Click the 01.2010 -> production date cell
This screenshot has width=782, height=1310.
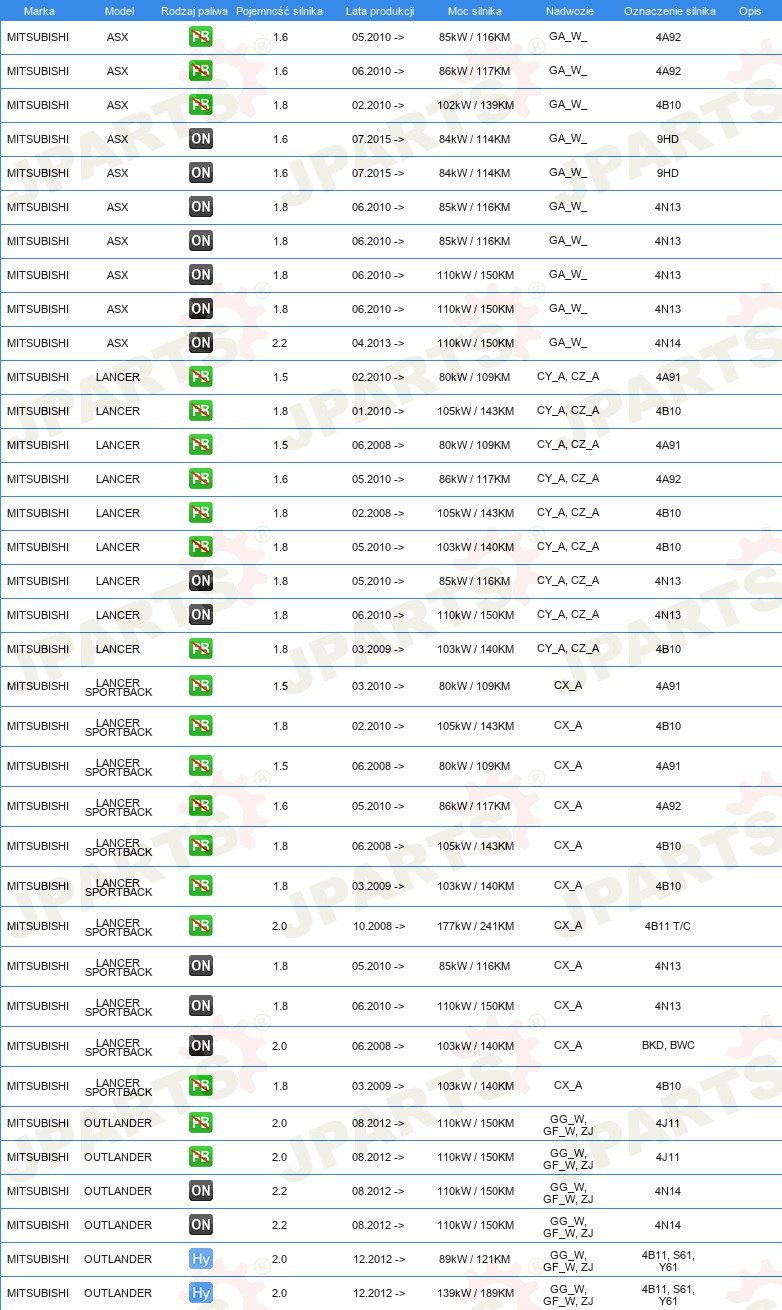pyautogui.click(x=378, y=411)
